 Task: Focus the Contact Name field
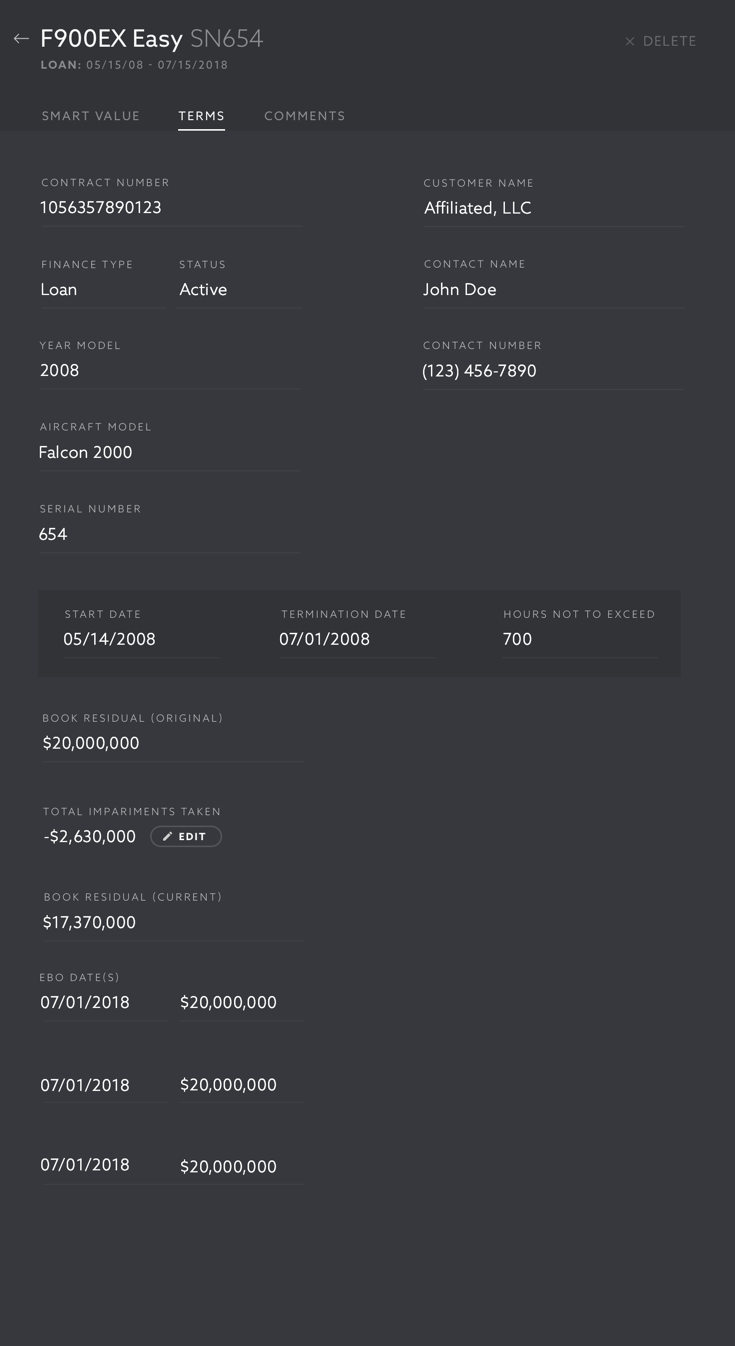click(553, 290)
